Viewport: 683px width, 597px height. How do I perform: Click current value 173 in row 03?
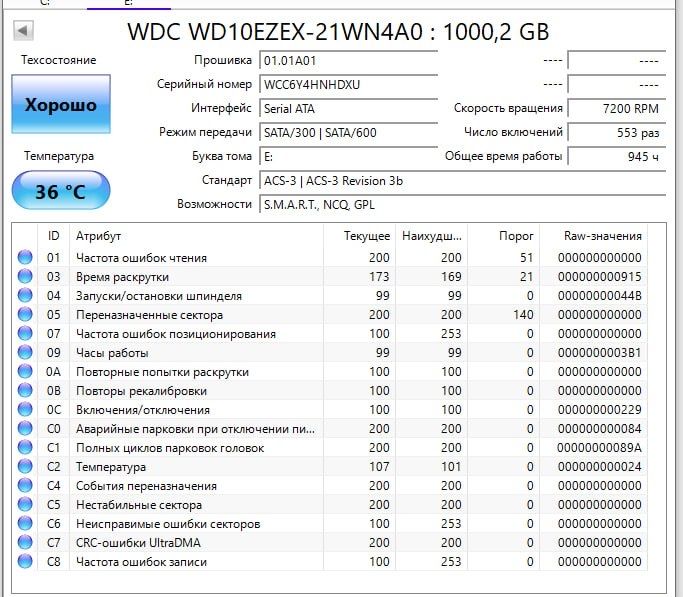[379, 277]
